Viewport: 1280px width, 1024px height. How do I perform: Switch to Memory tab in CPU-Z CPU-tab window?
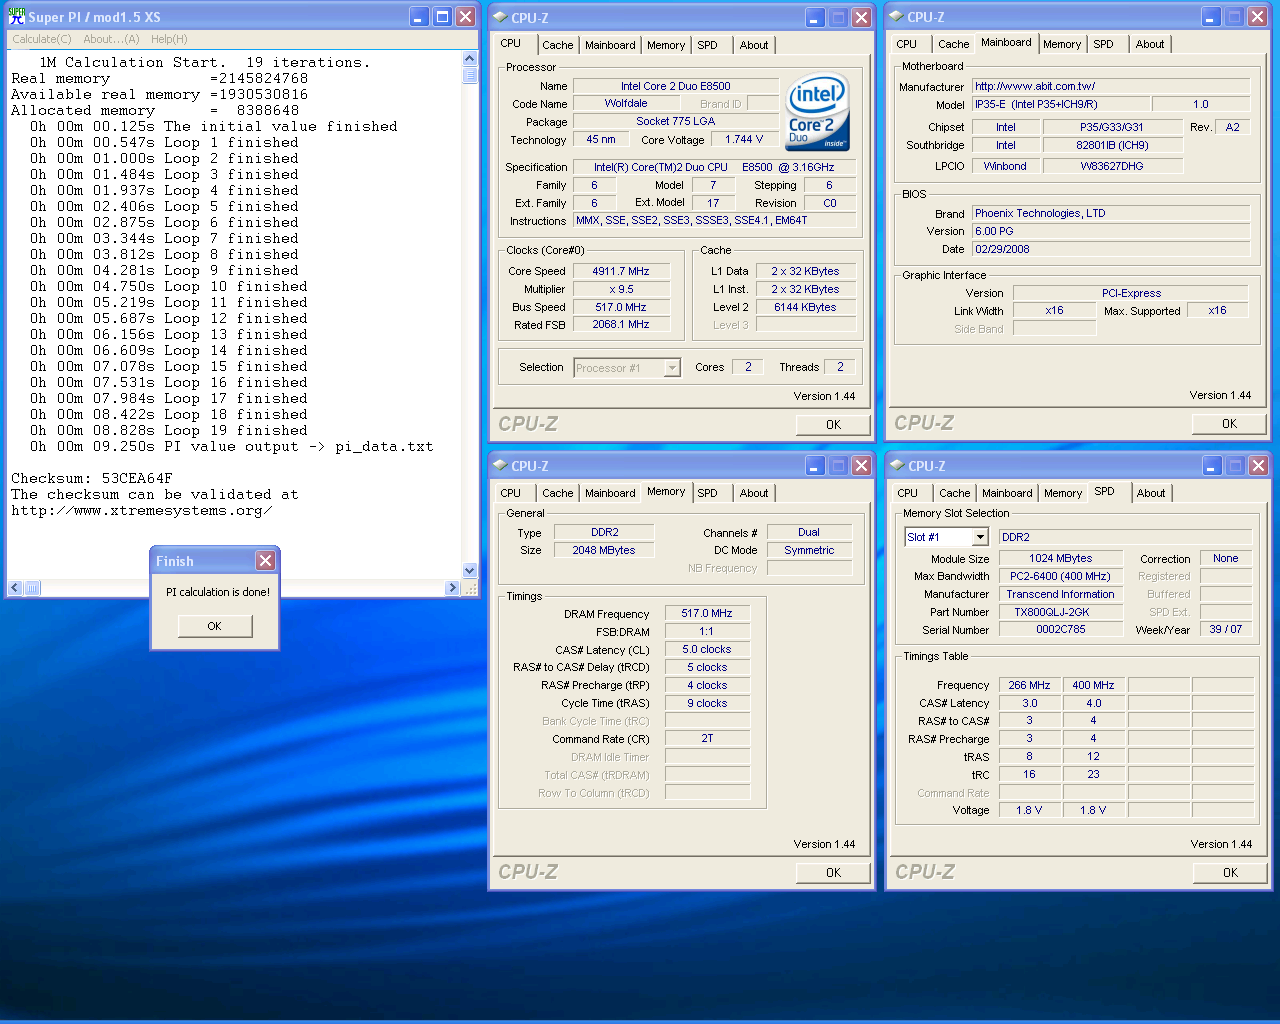click(x=666, y=45)
